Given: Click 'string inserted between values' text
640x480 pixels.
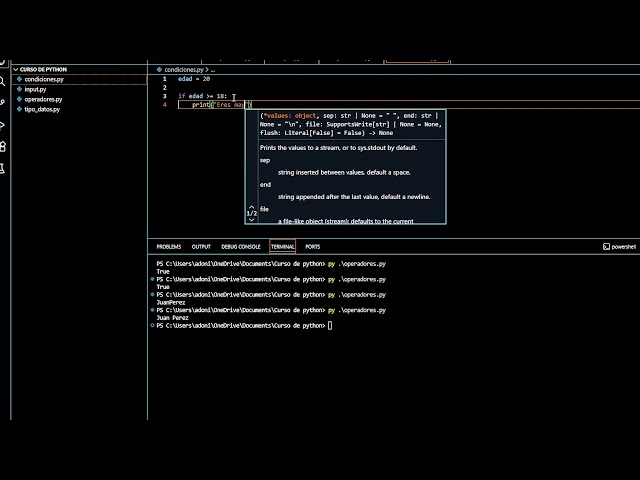Looking at the screenshot, I should click(344, 172).
